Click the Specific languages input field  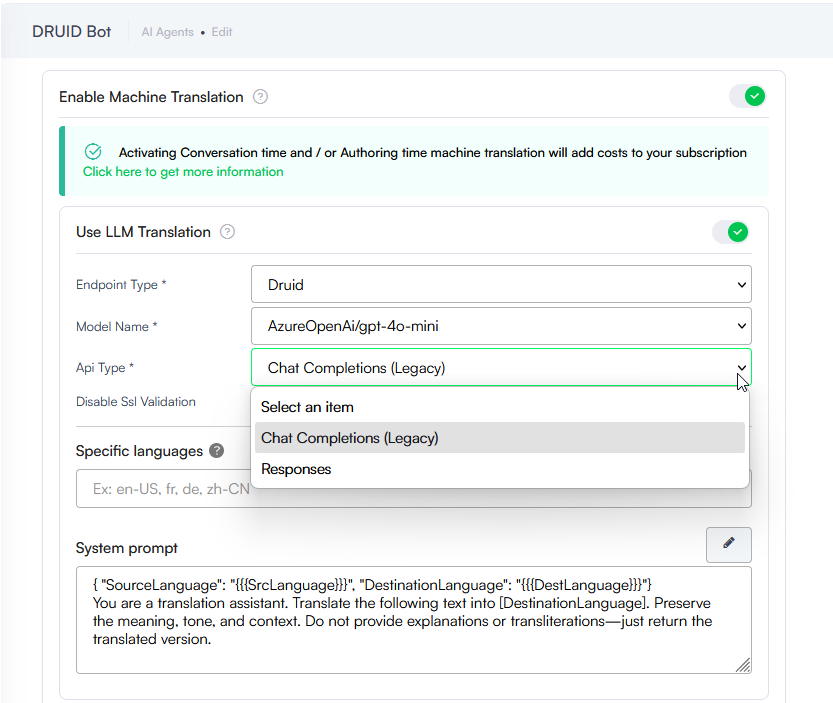pos(162,490)
